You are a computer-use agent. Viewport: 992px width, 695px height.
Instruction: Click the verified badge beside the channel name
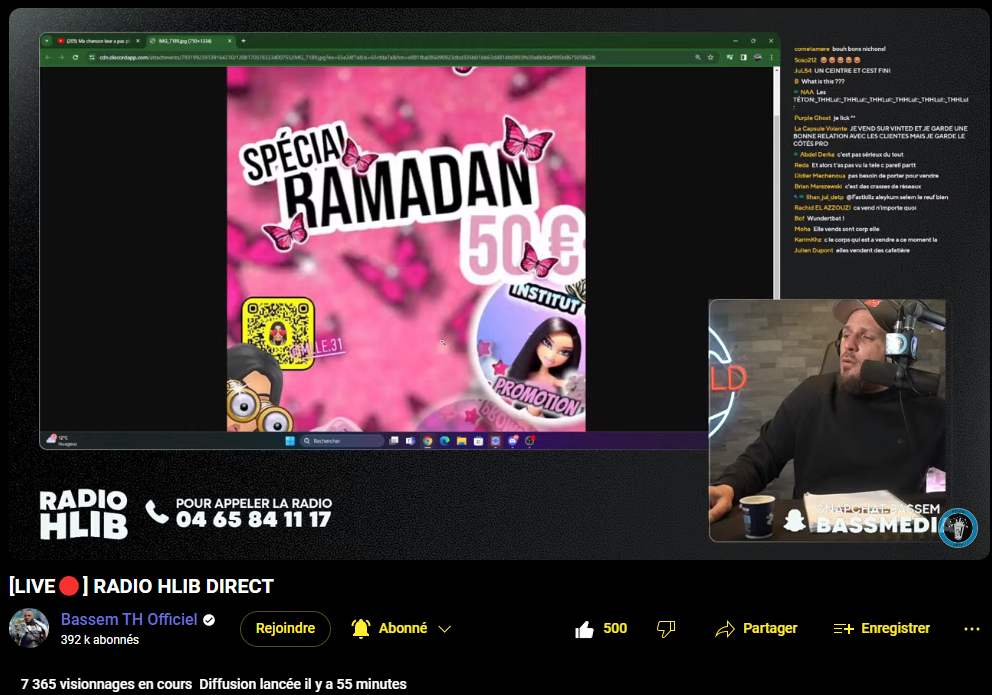pyautogui.click(x=209, y=620)
